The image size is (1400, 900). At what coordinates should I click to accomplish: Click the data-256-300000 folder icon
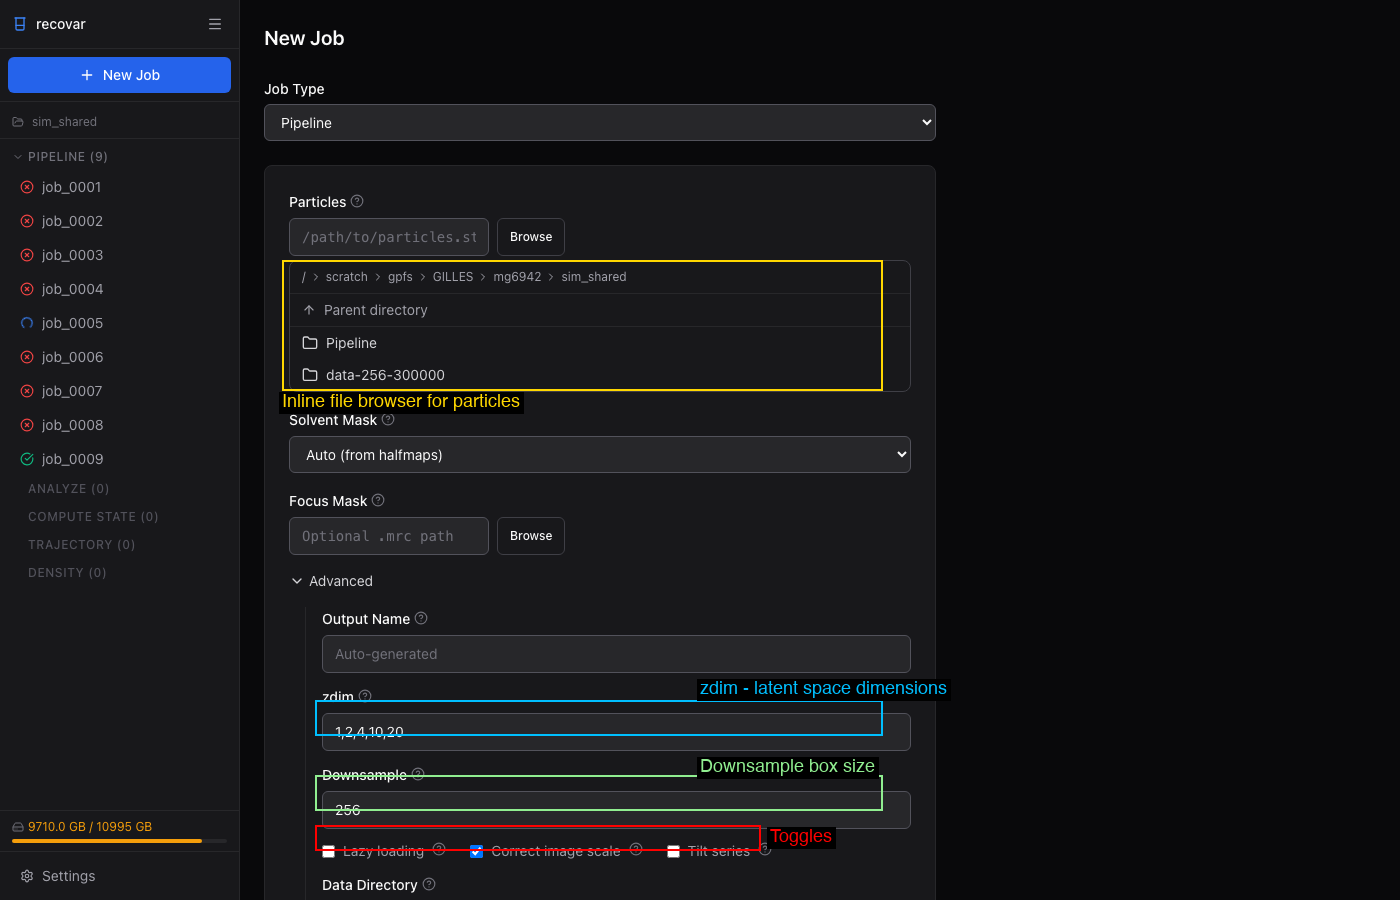click(310, 375)
